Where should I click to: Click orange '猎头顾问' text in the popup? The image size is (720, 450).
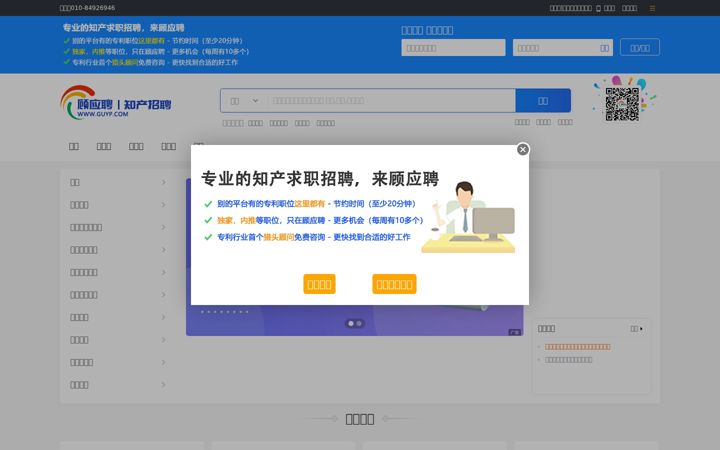(279, 237)
